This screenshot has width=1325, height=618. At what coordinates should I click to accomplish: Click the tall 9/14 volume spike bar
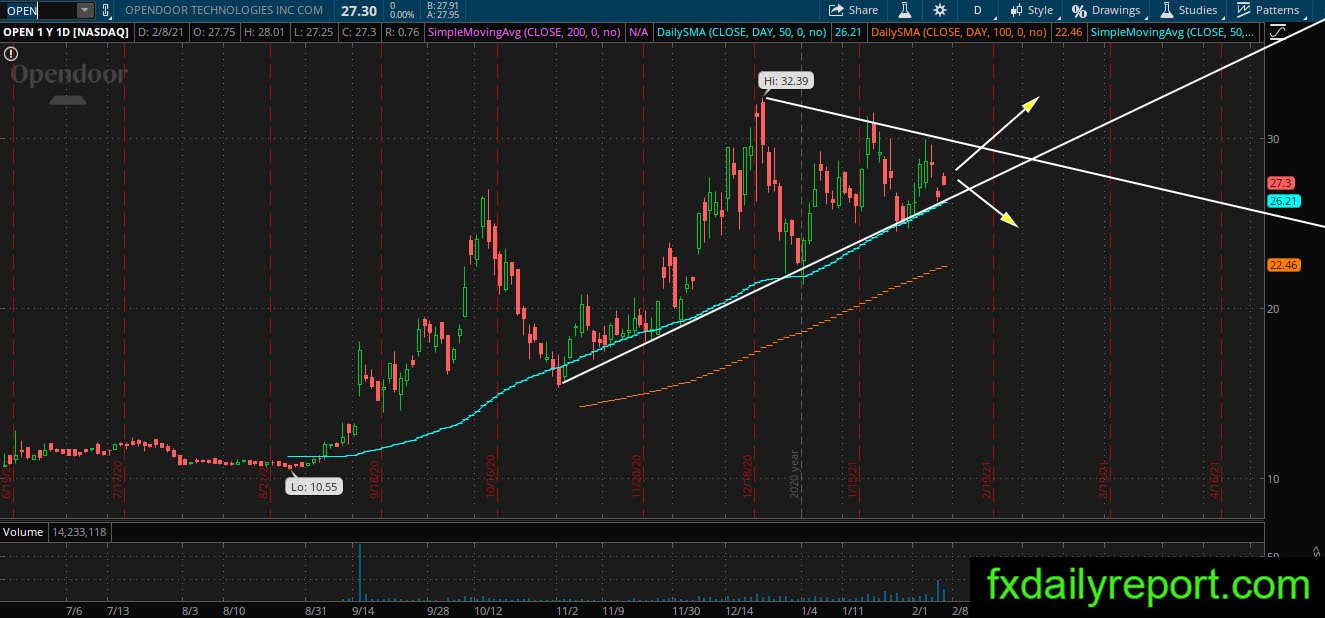pos(360,571)
